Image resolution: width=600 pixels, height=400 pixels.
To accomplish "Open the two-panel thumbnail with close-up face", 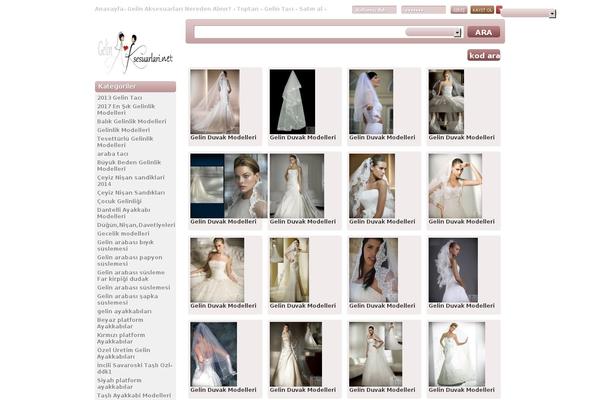I will tap(229, 186).
